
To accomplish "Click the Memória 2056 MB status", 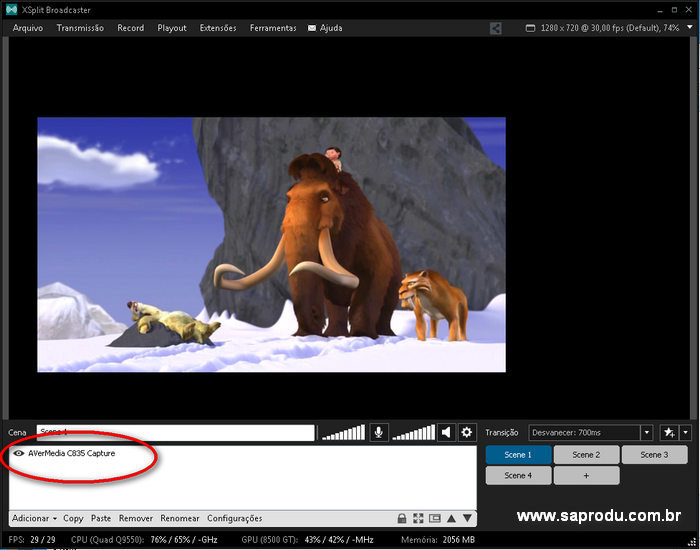I will (438, 540).
